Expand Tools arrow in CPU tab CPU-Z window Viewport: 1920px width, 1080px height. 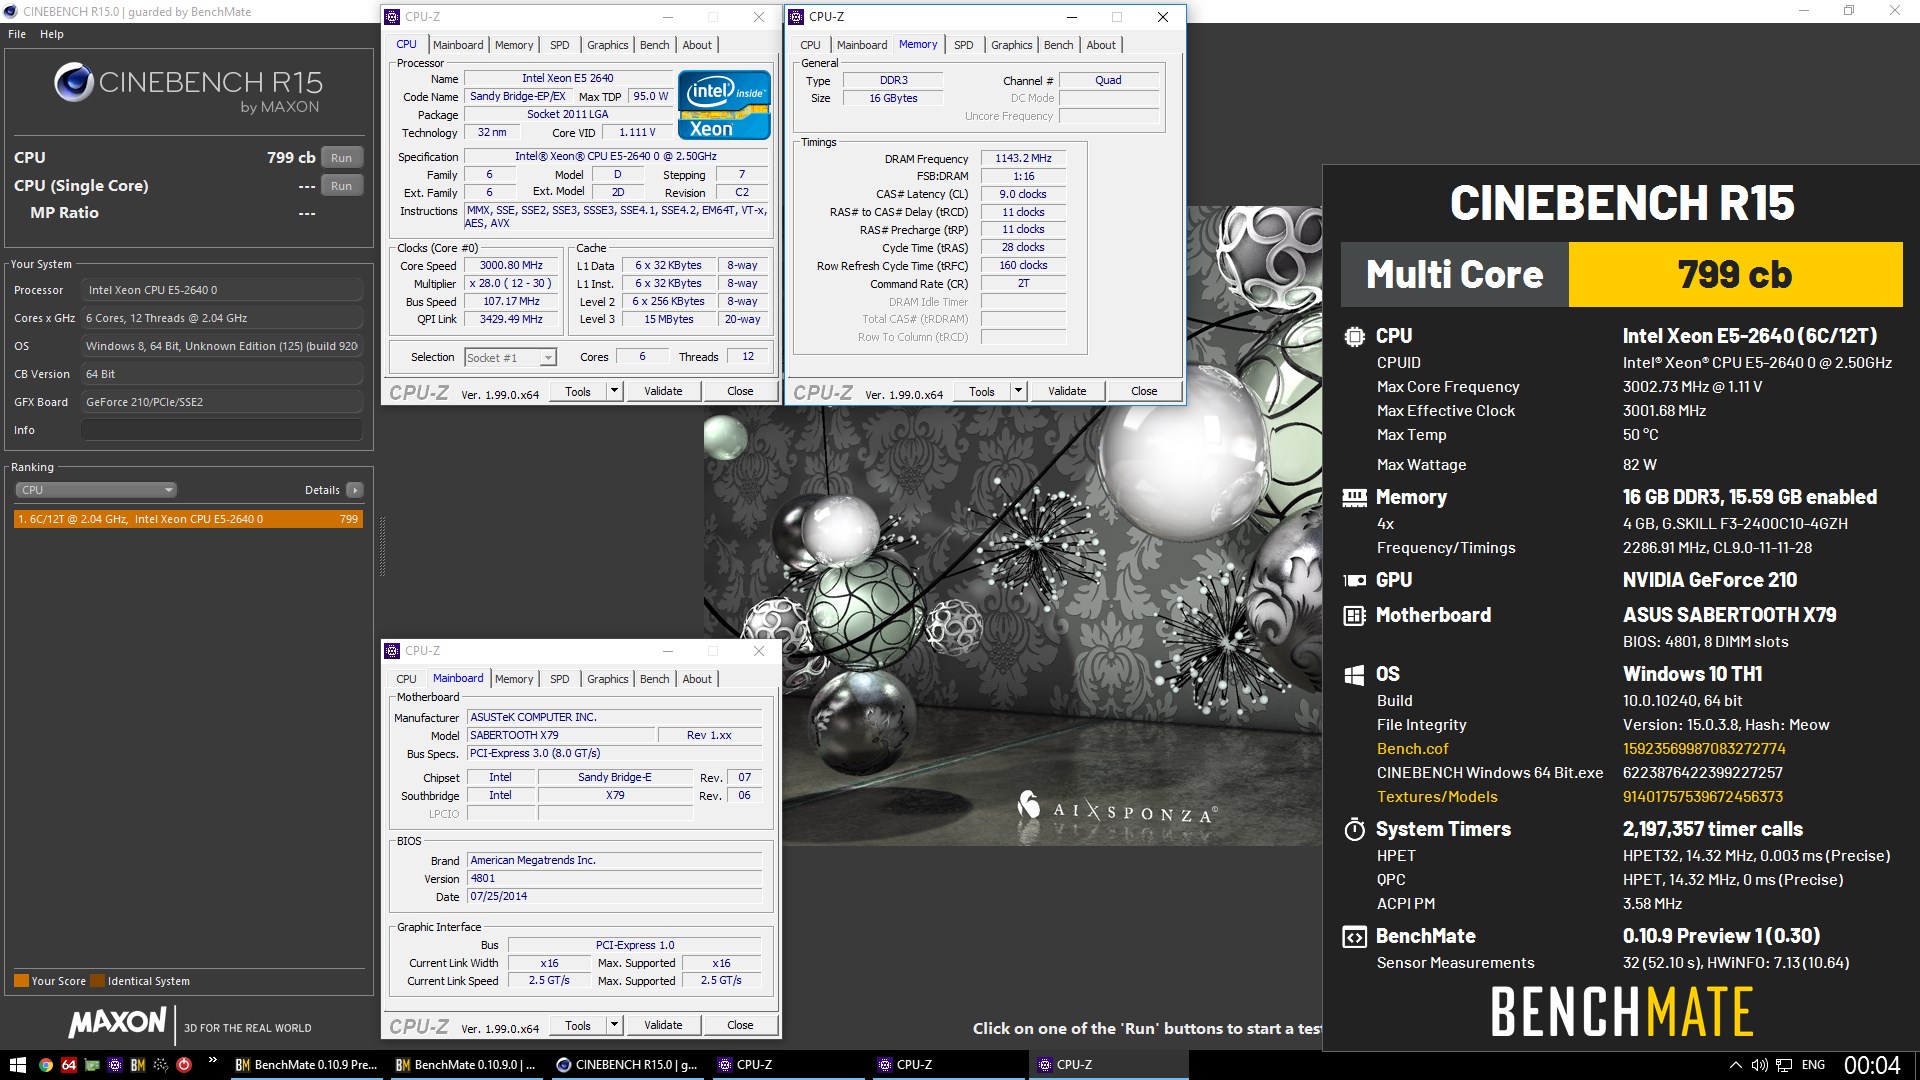click(615, 391)
